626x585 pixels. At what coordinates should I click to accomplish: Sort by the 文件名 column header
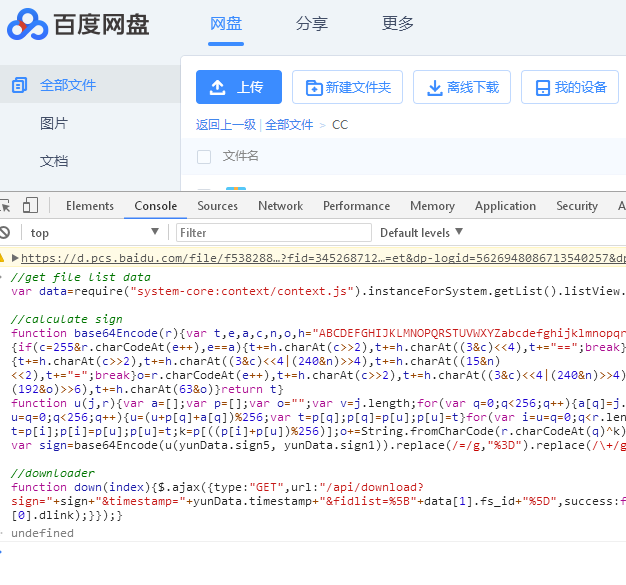pyautogui.click(x=240, y=156)
